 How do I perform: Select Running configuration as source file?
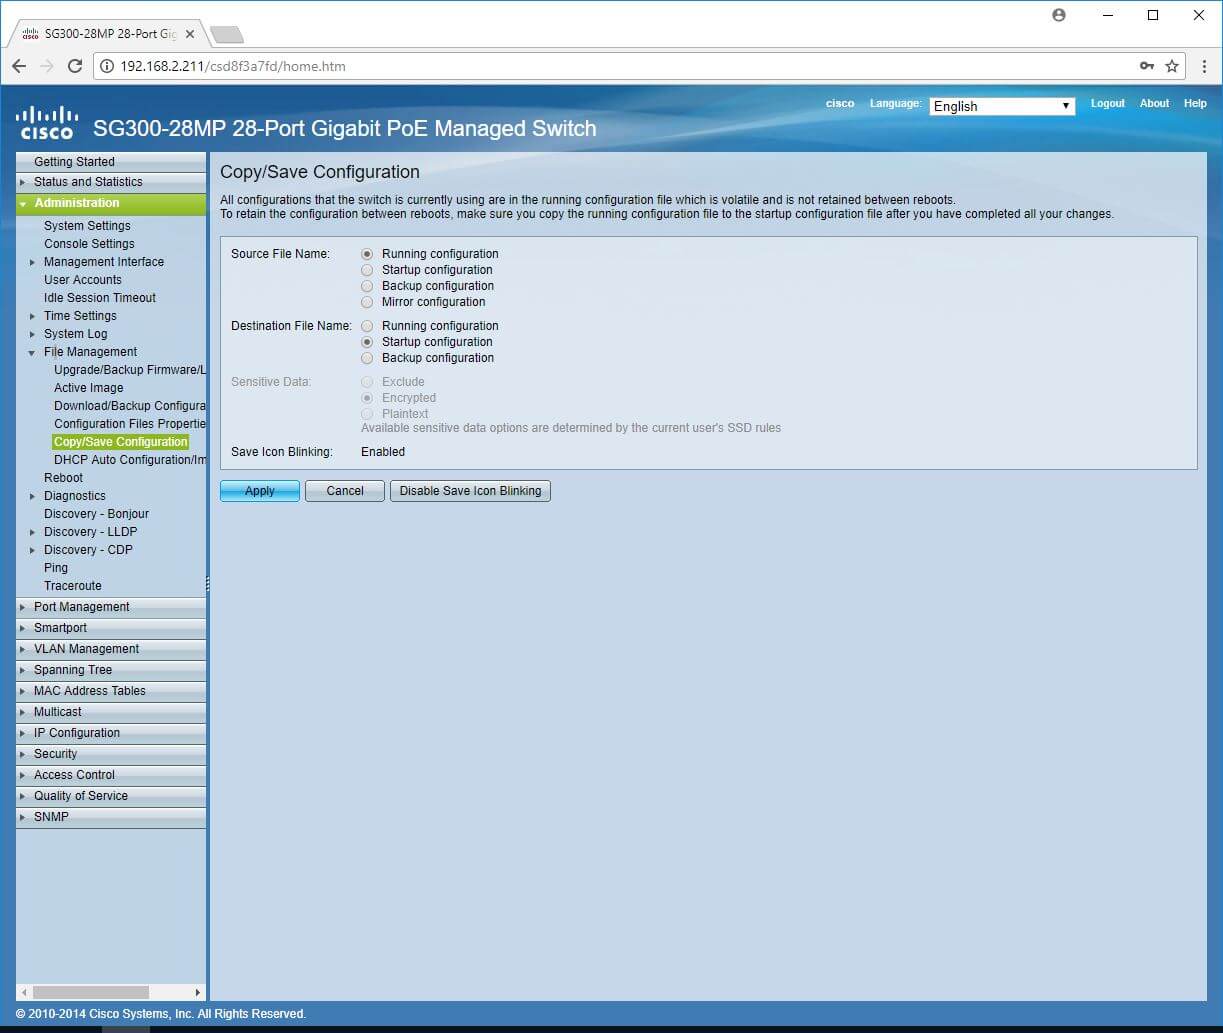point(367,254)
